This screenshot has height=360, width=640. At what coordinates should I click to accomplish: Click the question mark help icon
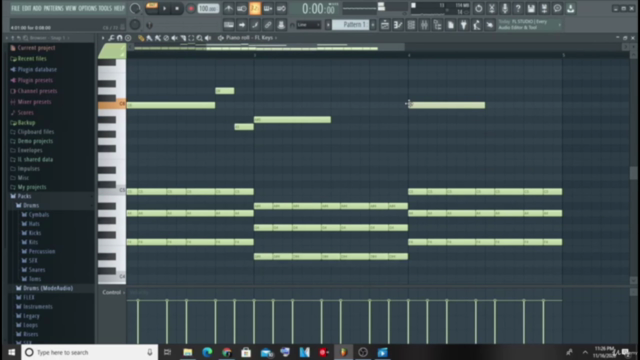pyautogui.click(x=518, y=8)
